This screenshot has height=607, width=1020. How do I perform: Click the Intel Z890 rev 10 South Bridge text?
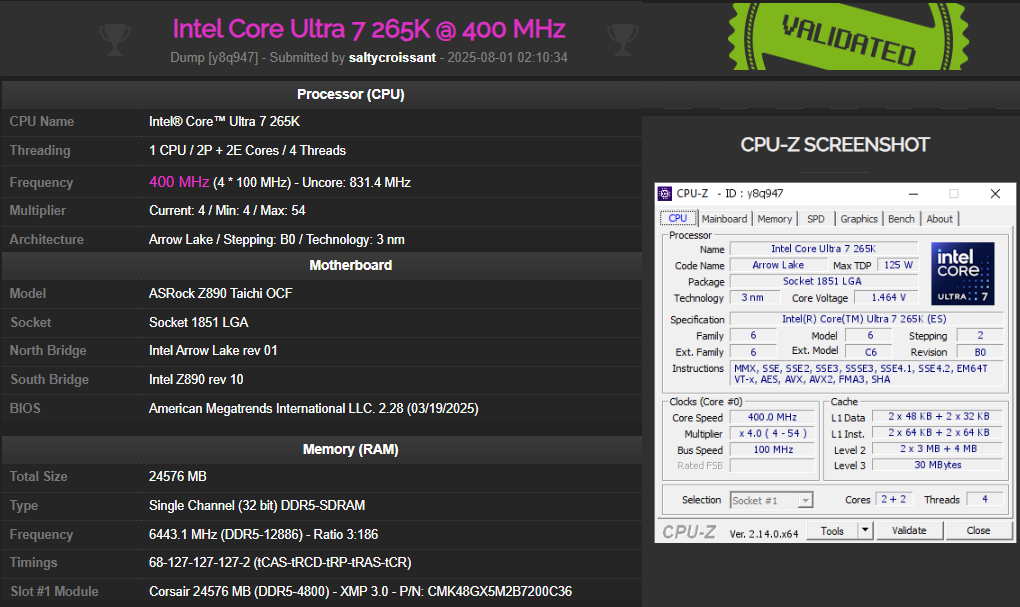(x=196, y=379)
